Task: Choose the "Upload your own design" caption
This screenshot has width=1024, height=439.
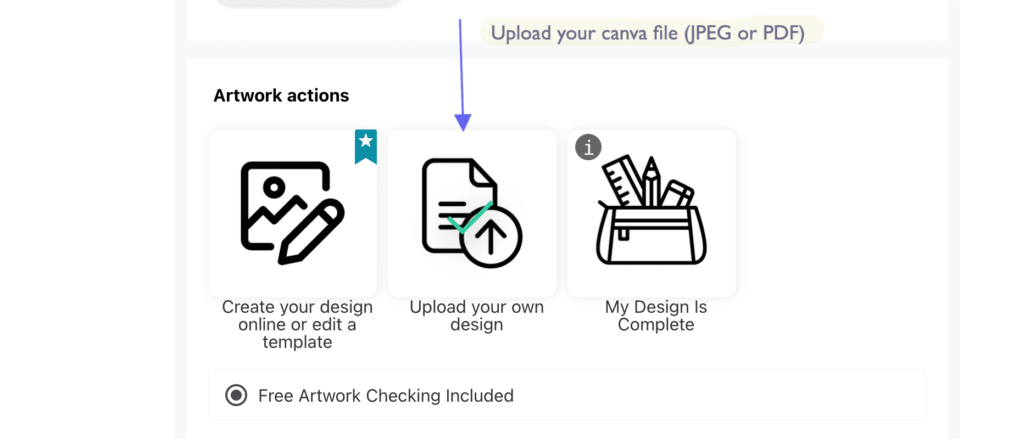Action: click(x=476, y=316)
